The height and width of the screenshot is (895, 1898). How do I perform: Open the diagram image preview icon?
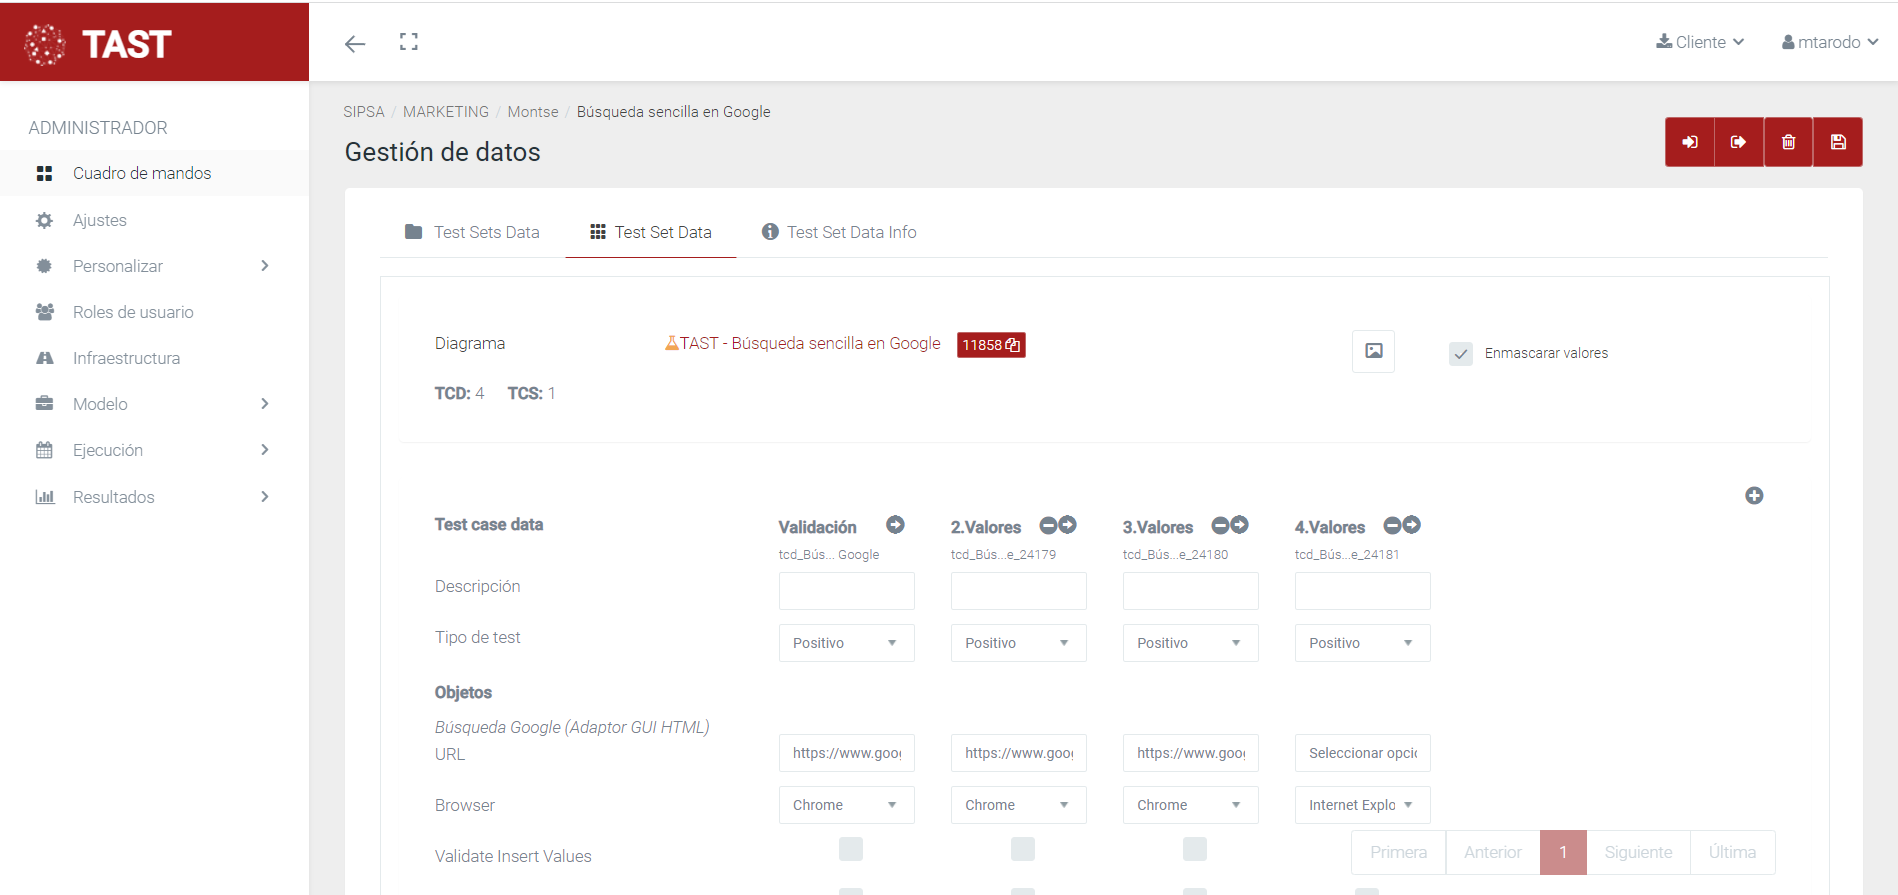tap(1373, 351)
